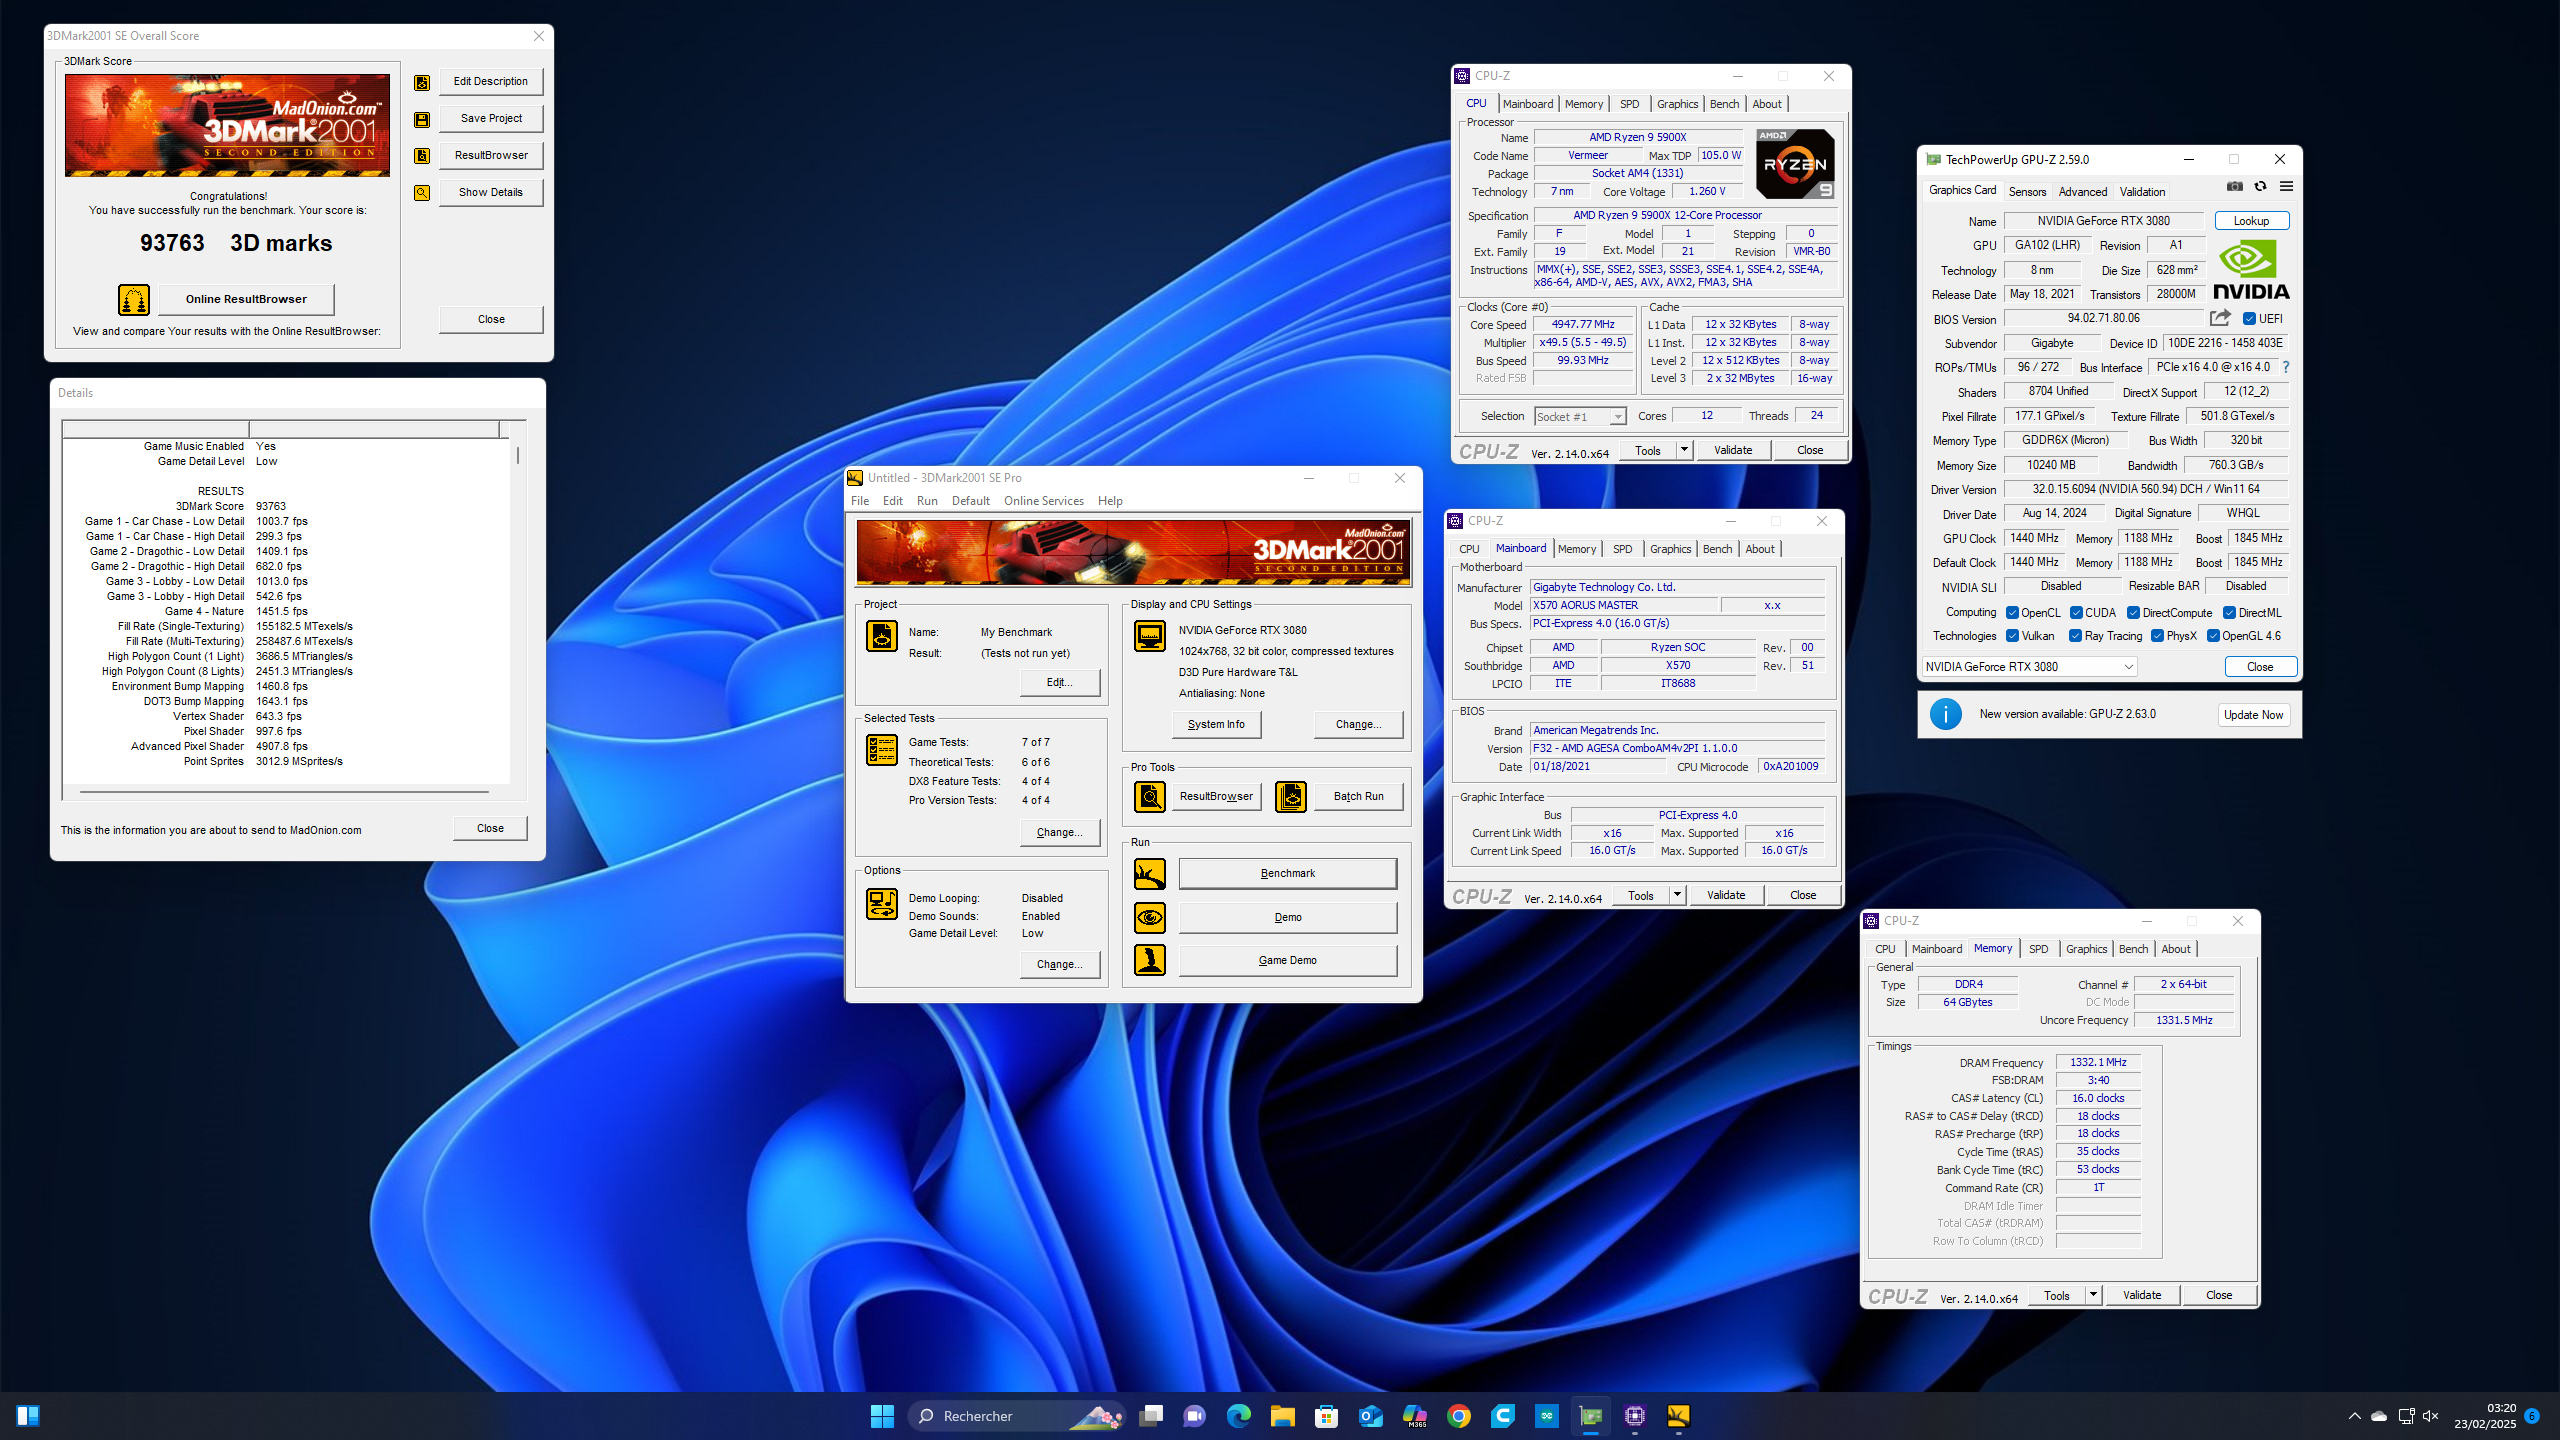Open the Socket #1 selection dropdown
Image resolution: width=2560 pixels, height=1440 pixels.
[x=1580, y=417]
